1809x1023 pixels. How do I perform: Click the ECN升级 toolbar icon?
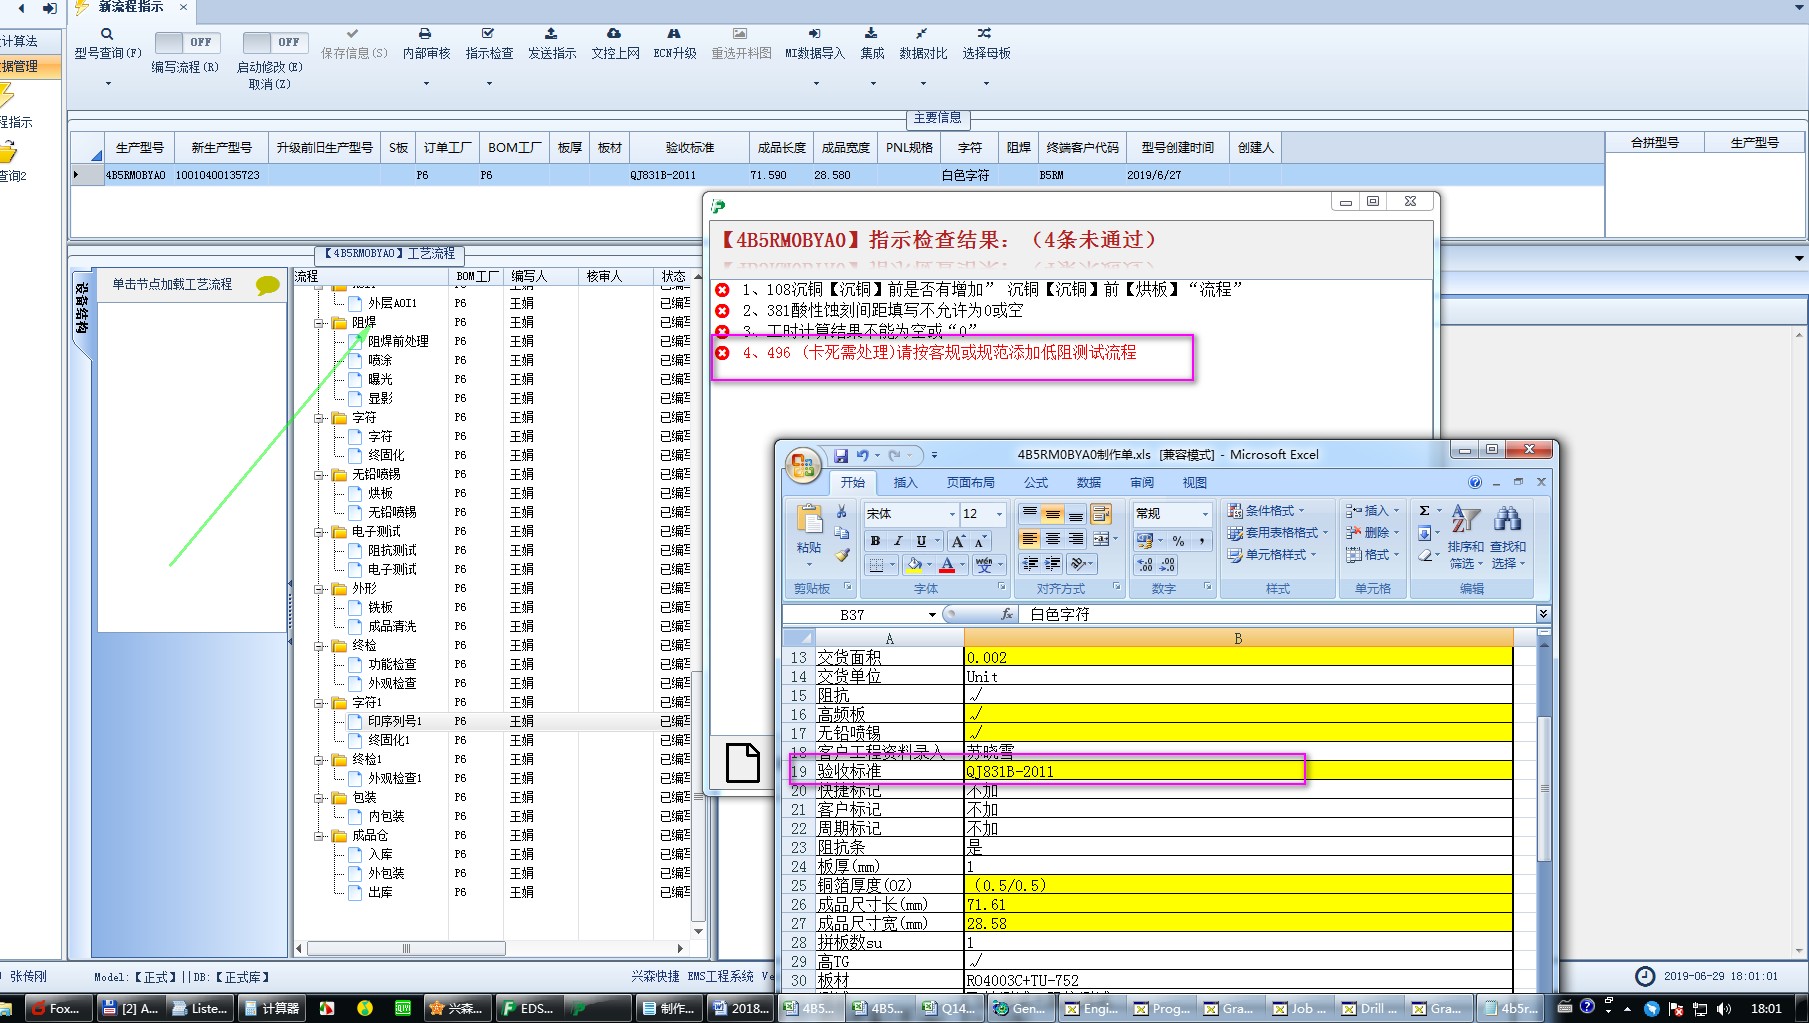click(x=674, y=33)
